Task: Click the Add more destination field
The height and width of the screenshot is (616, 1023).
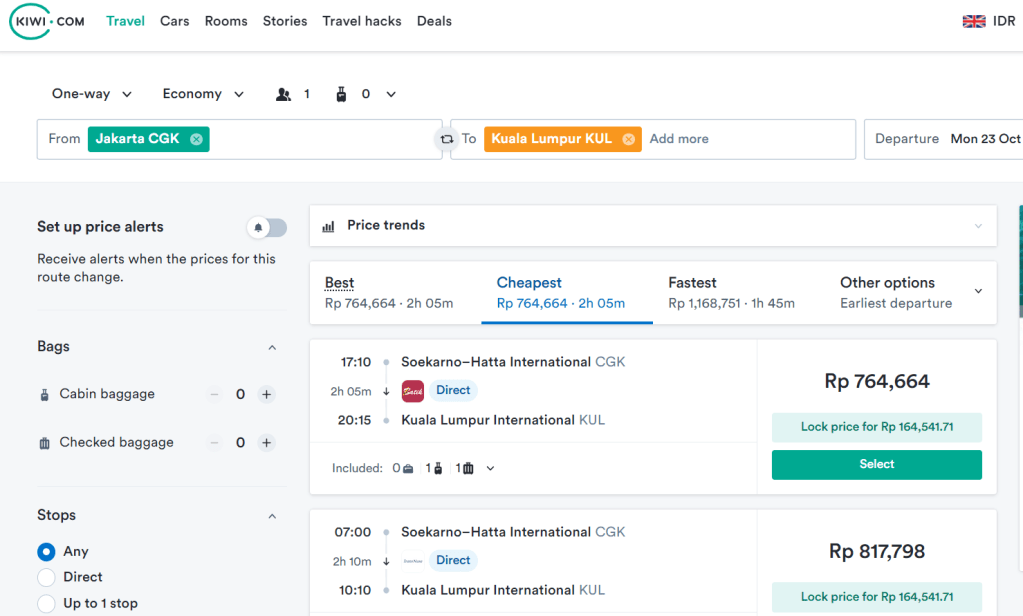Action: [679, 139]
